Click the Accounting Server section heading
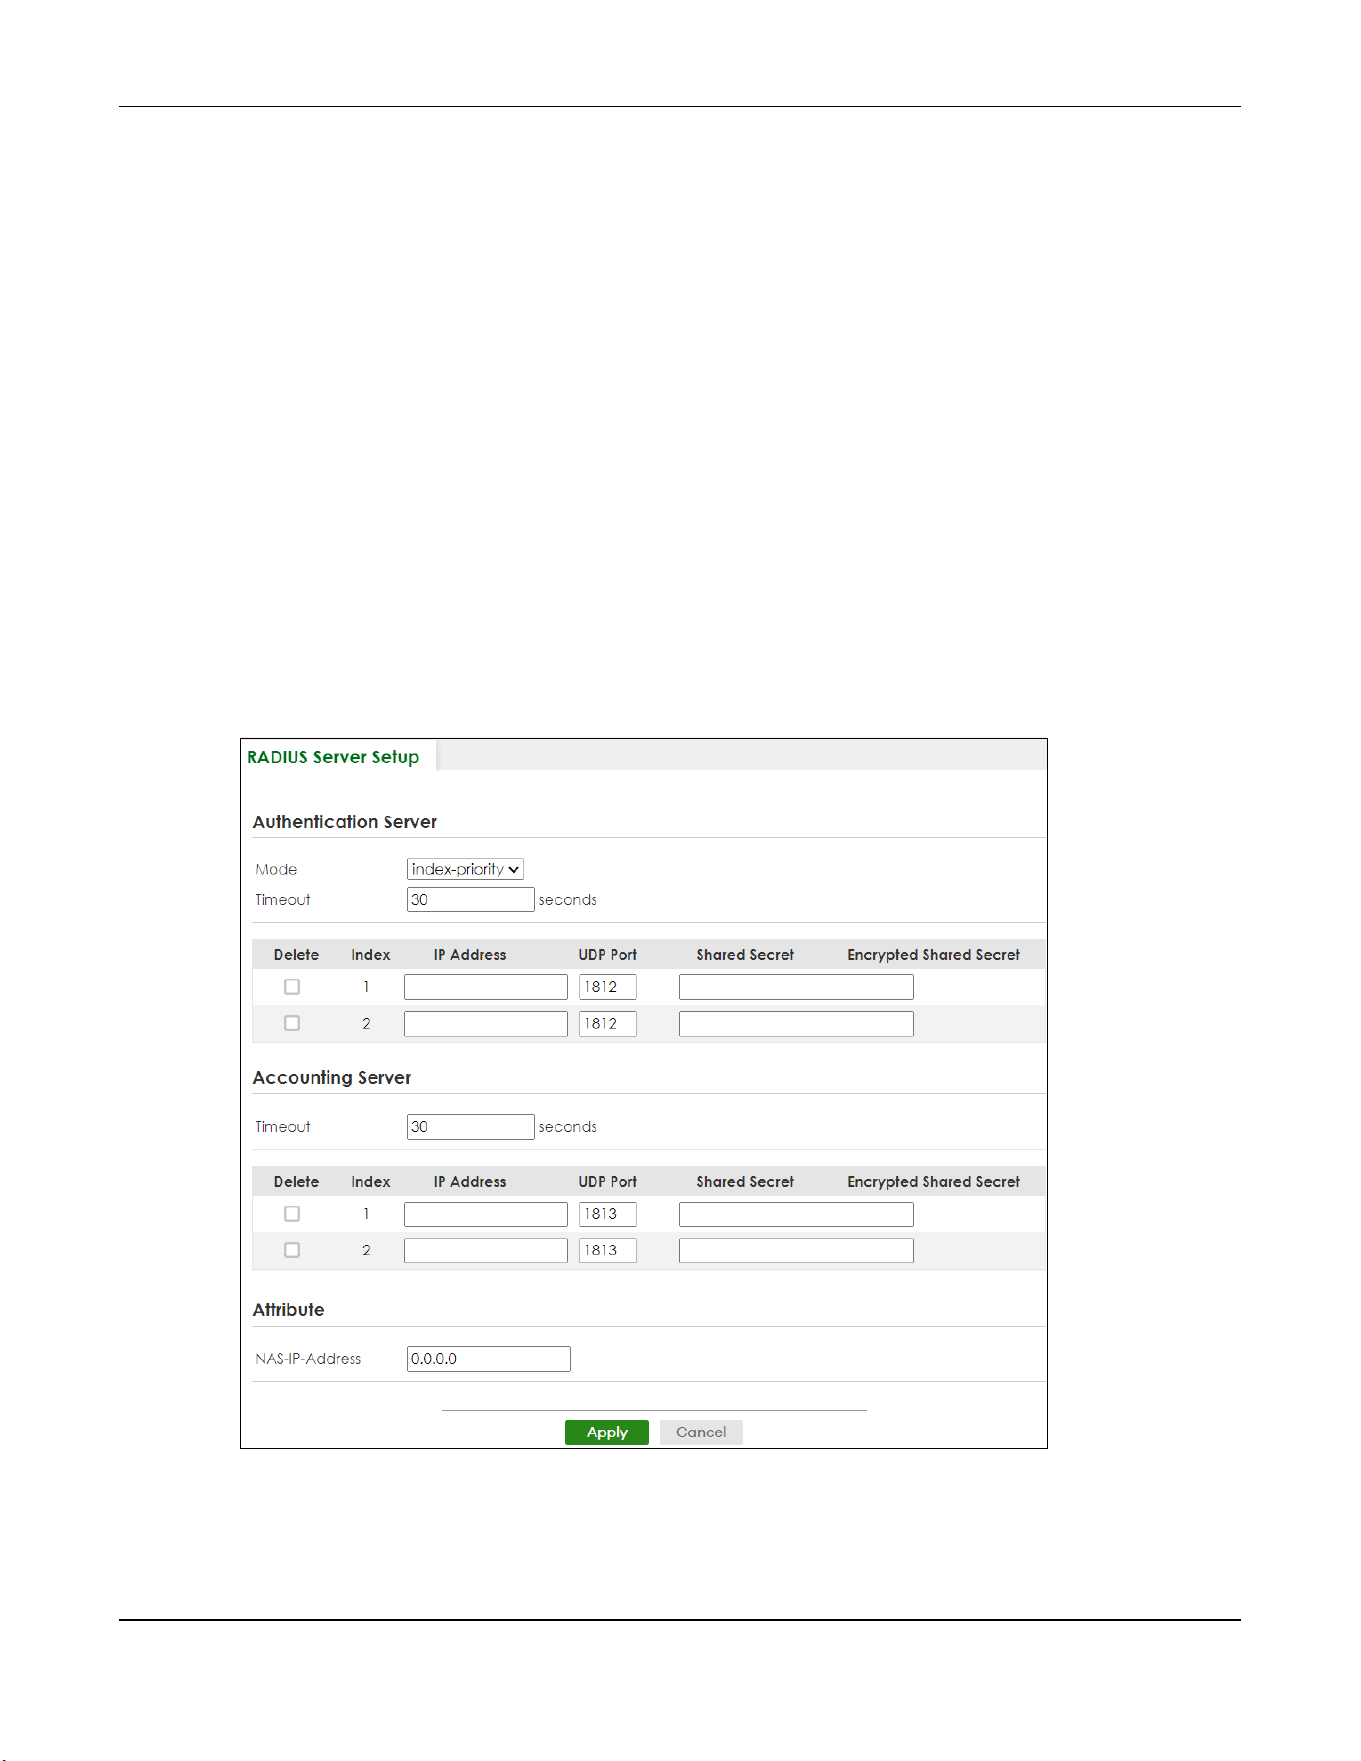The height and width of the screenshot is (1761, 1361). click(x=332, y=1078)
